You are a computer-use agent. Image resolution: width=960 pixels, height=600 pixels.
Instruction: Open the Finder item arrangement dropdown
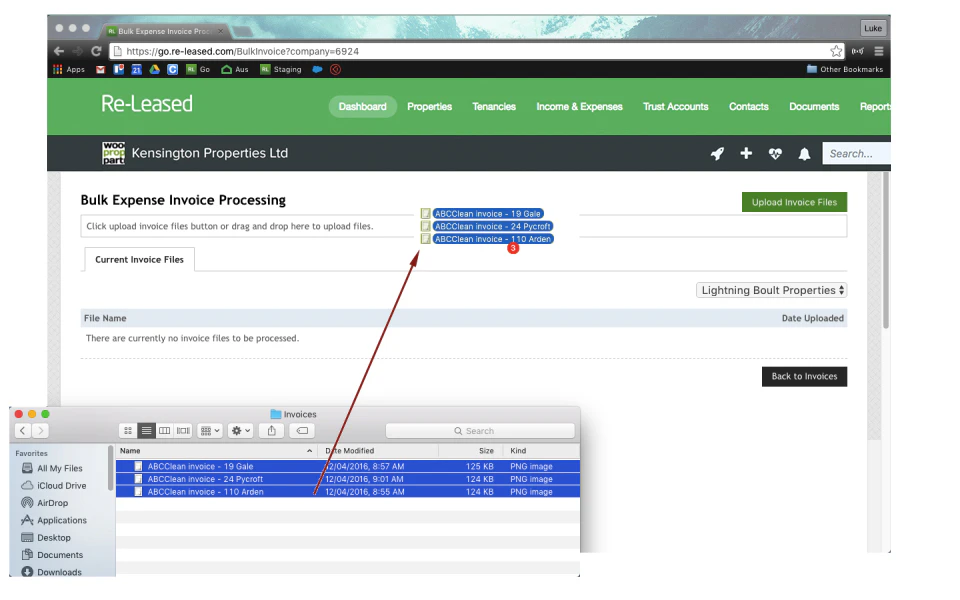tap(208, 430)
